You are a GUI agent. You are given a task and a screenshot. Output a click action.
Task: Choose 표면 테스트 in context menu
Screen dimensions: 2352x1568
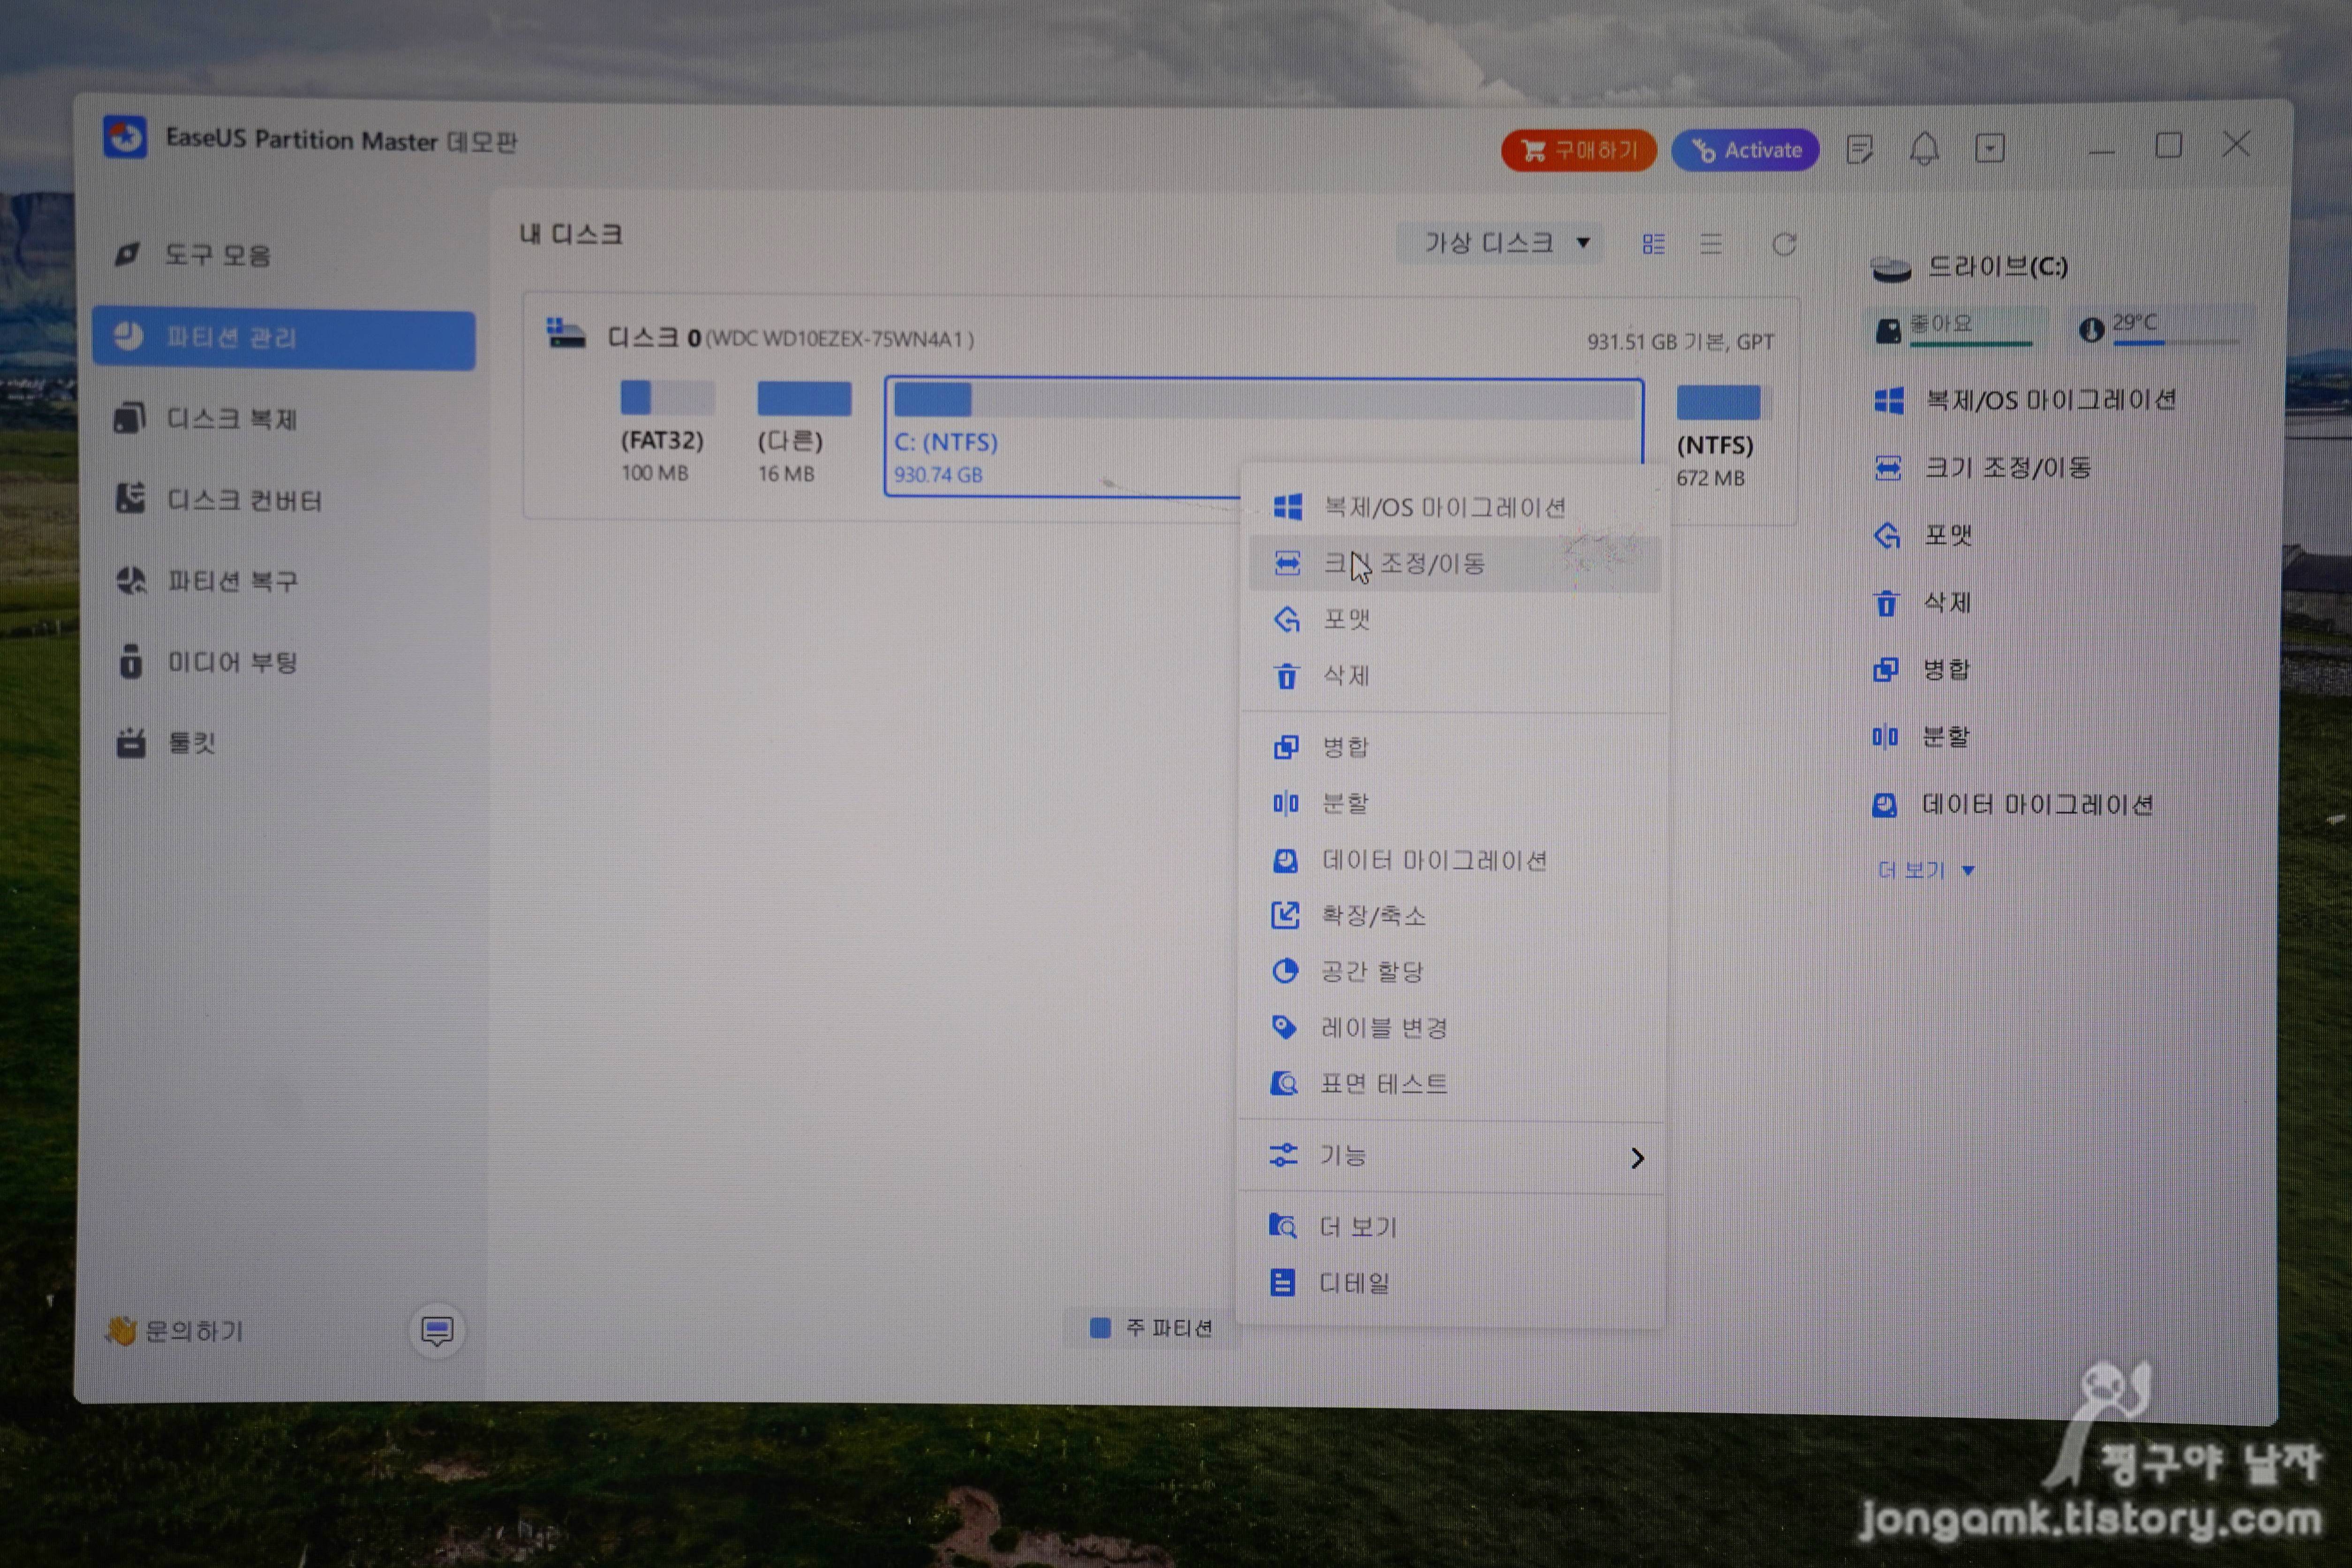pos(1383,1084)
